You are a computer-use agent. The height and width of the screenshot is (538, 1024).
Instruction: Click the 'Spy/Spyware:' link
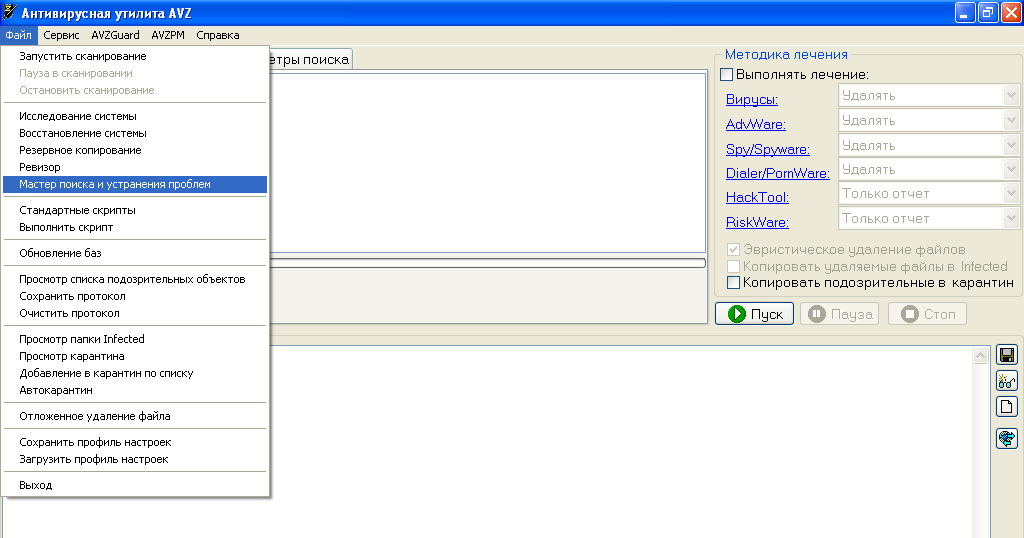767,150
